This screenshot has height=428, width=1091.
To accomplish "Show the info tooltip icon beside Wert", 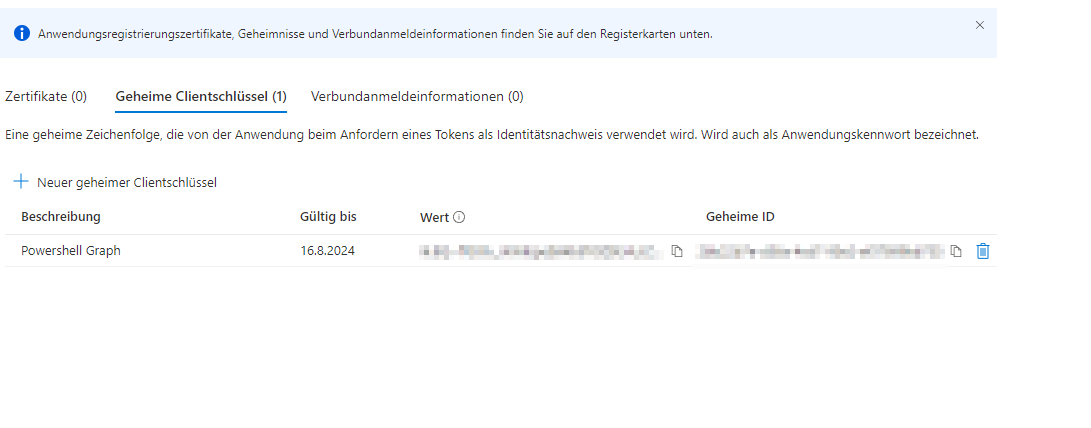I will (x=460, y=217).
